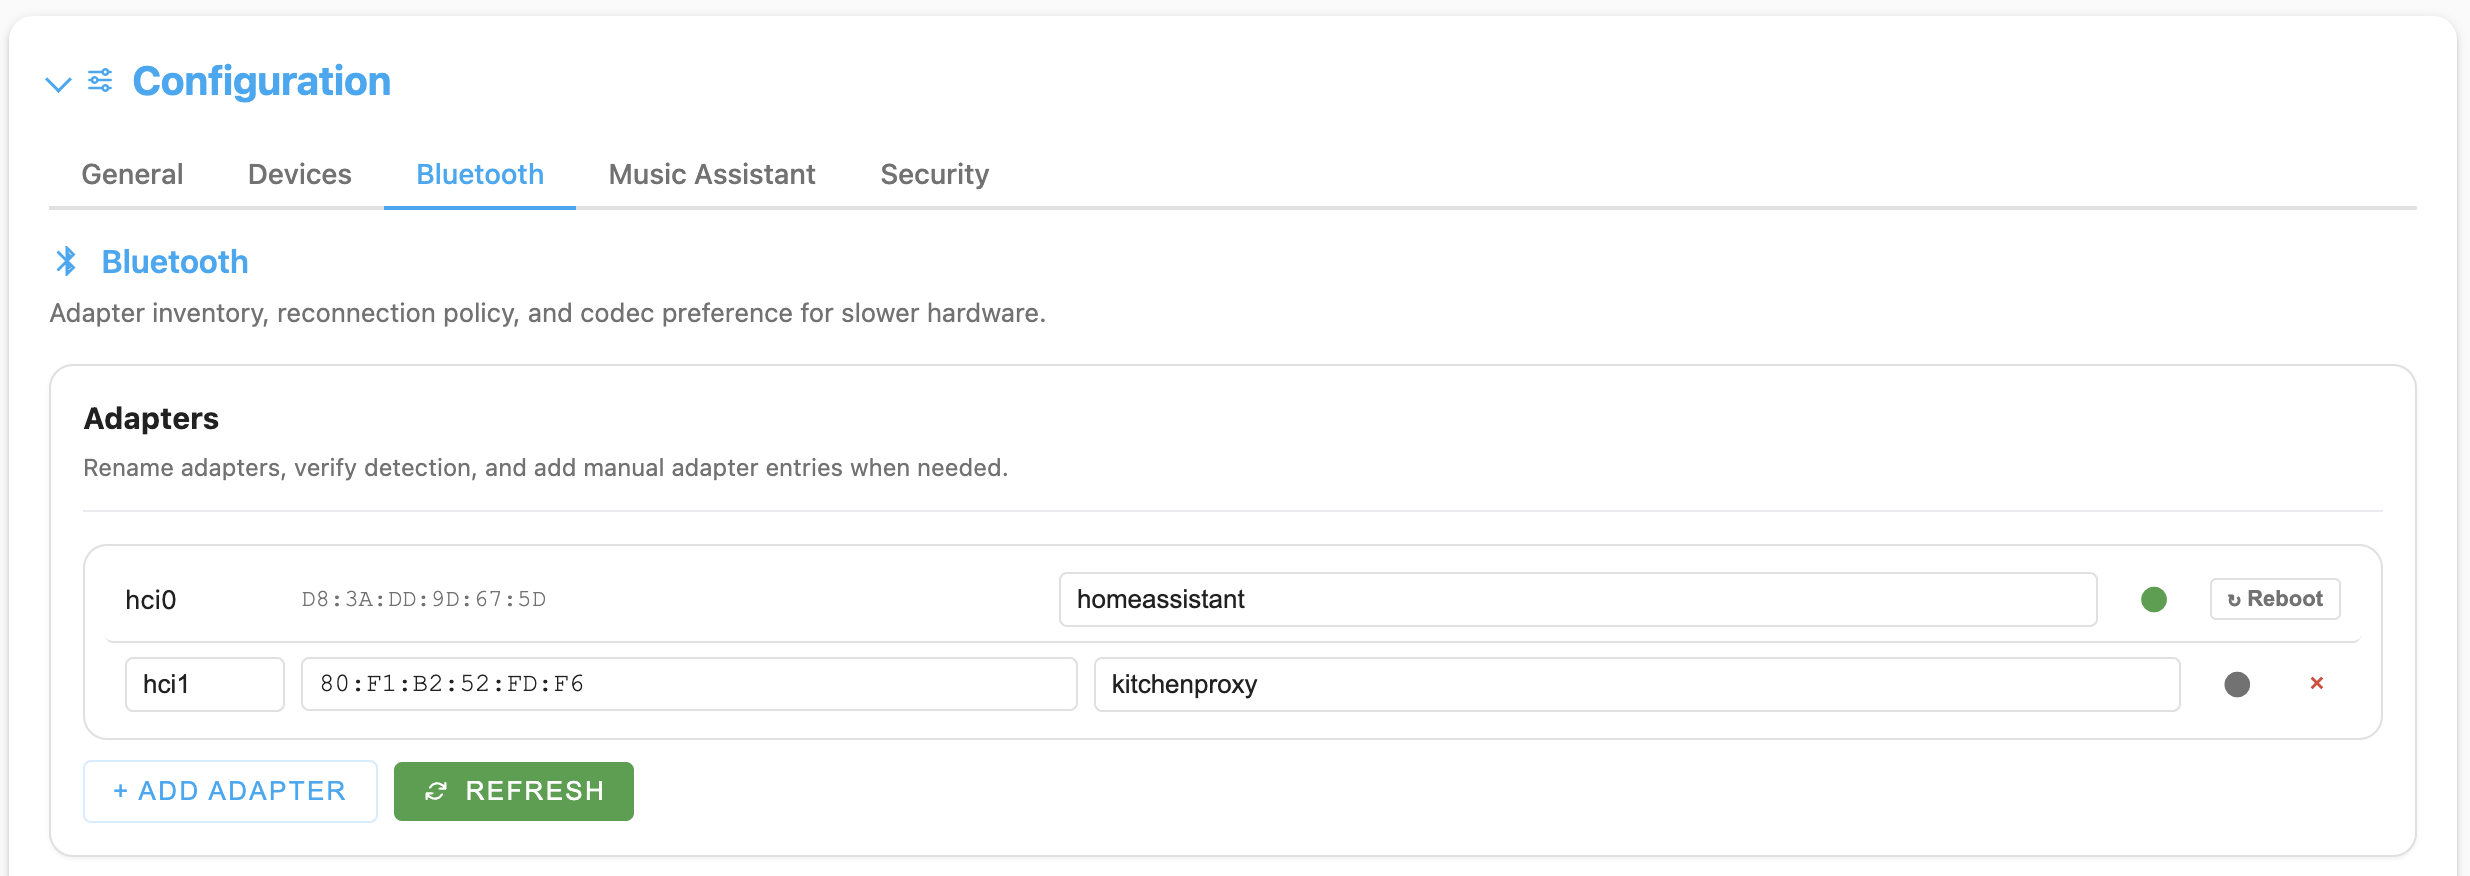
Task: Click the hci0 MAC address text
Action: coord(424,599)
